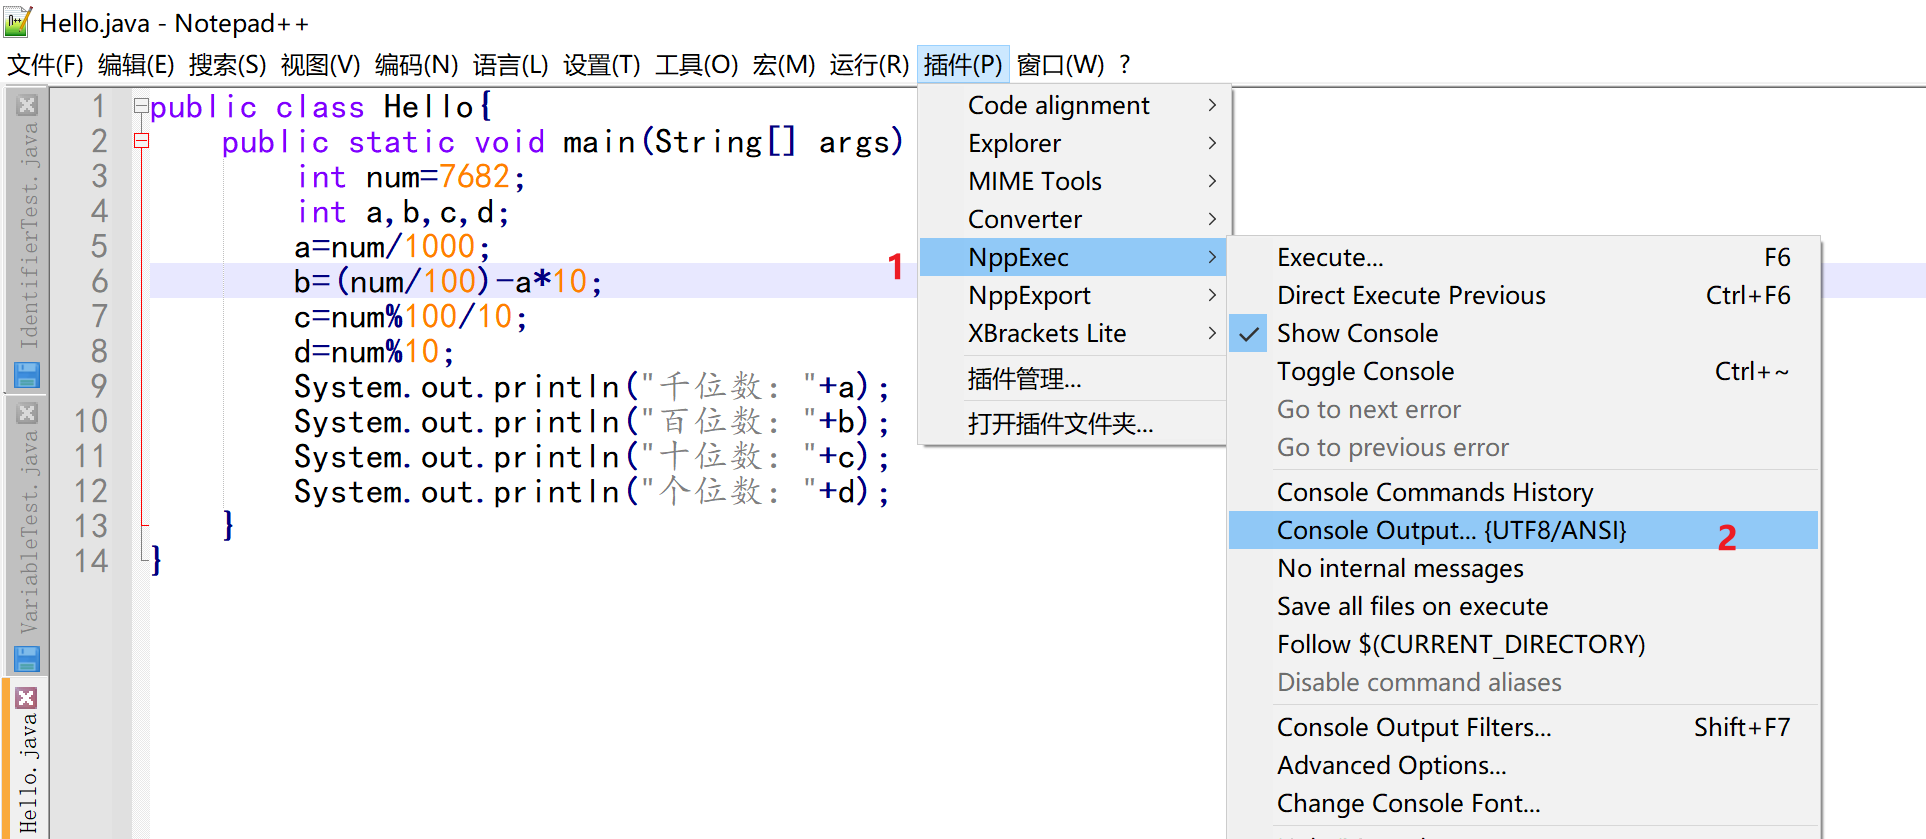Open Advanced Options... of NppExec
Viewport: 1926px width, 839px height.
click(x=1523, y=765)
